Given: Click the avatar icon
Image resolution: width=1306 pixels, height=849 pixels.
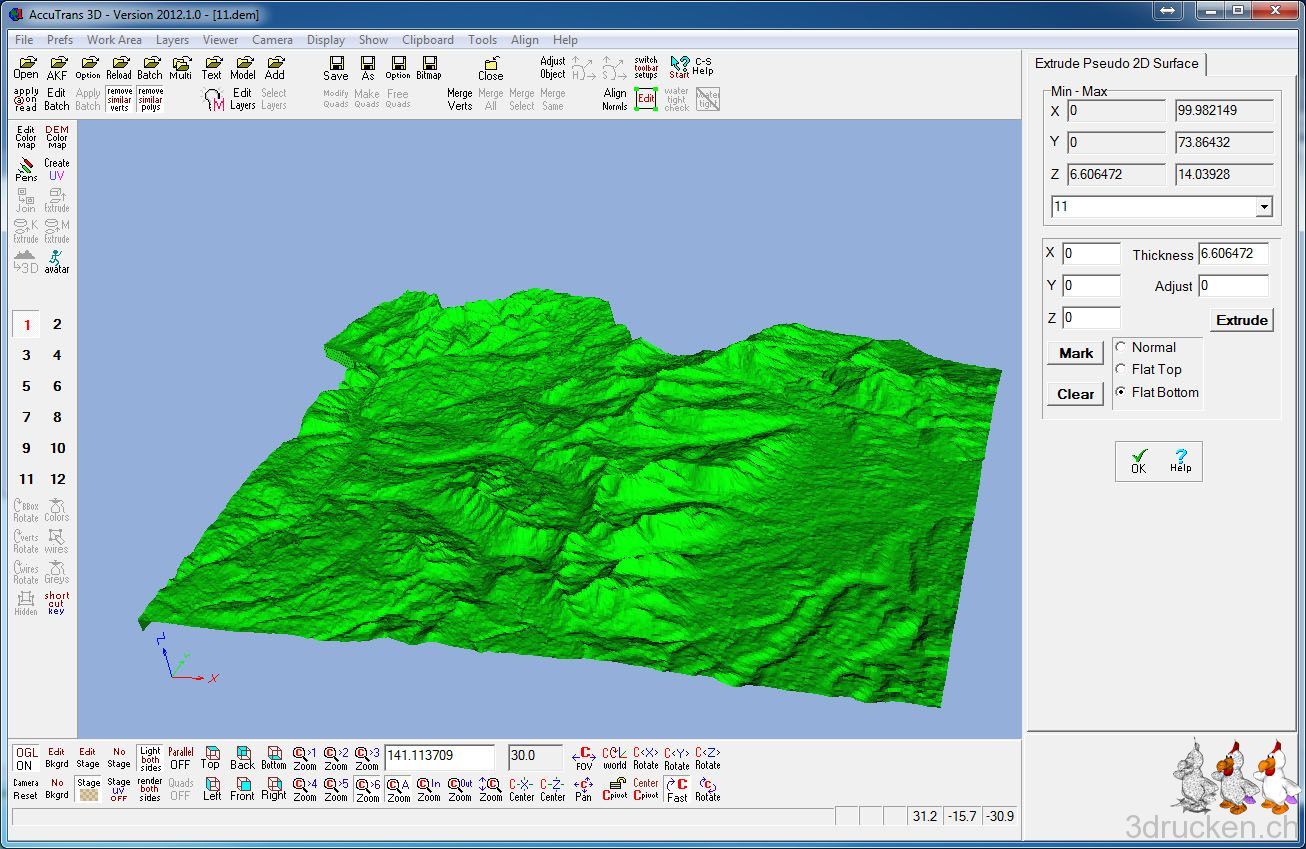Looking at the screenshot, I should (57, 262).
